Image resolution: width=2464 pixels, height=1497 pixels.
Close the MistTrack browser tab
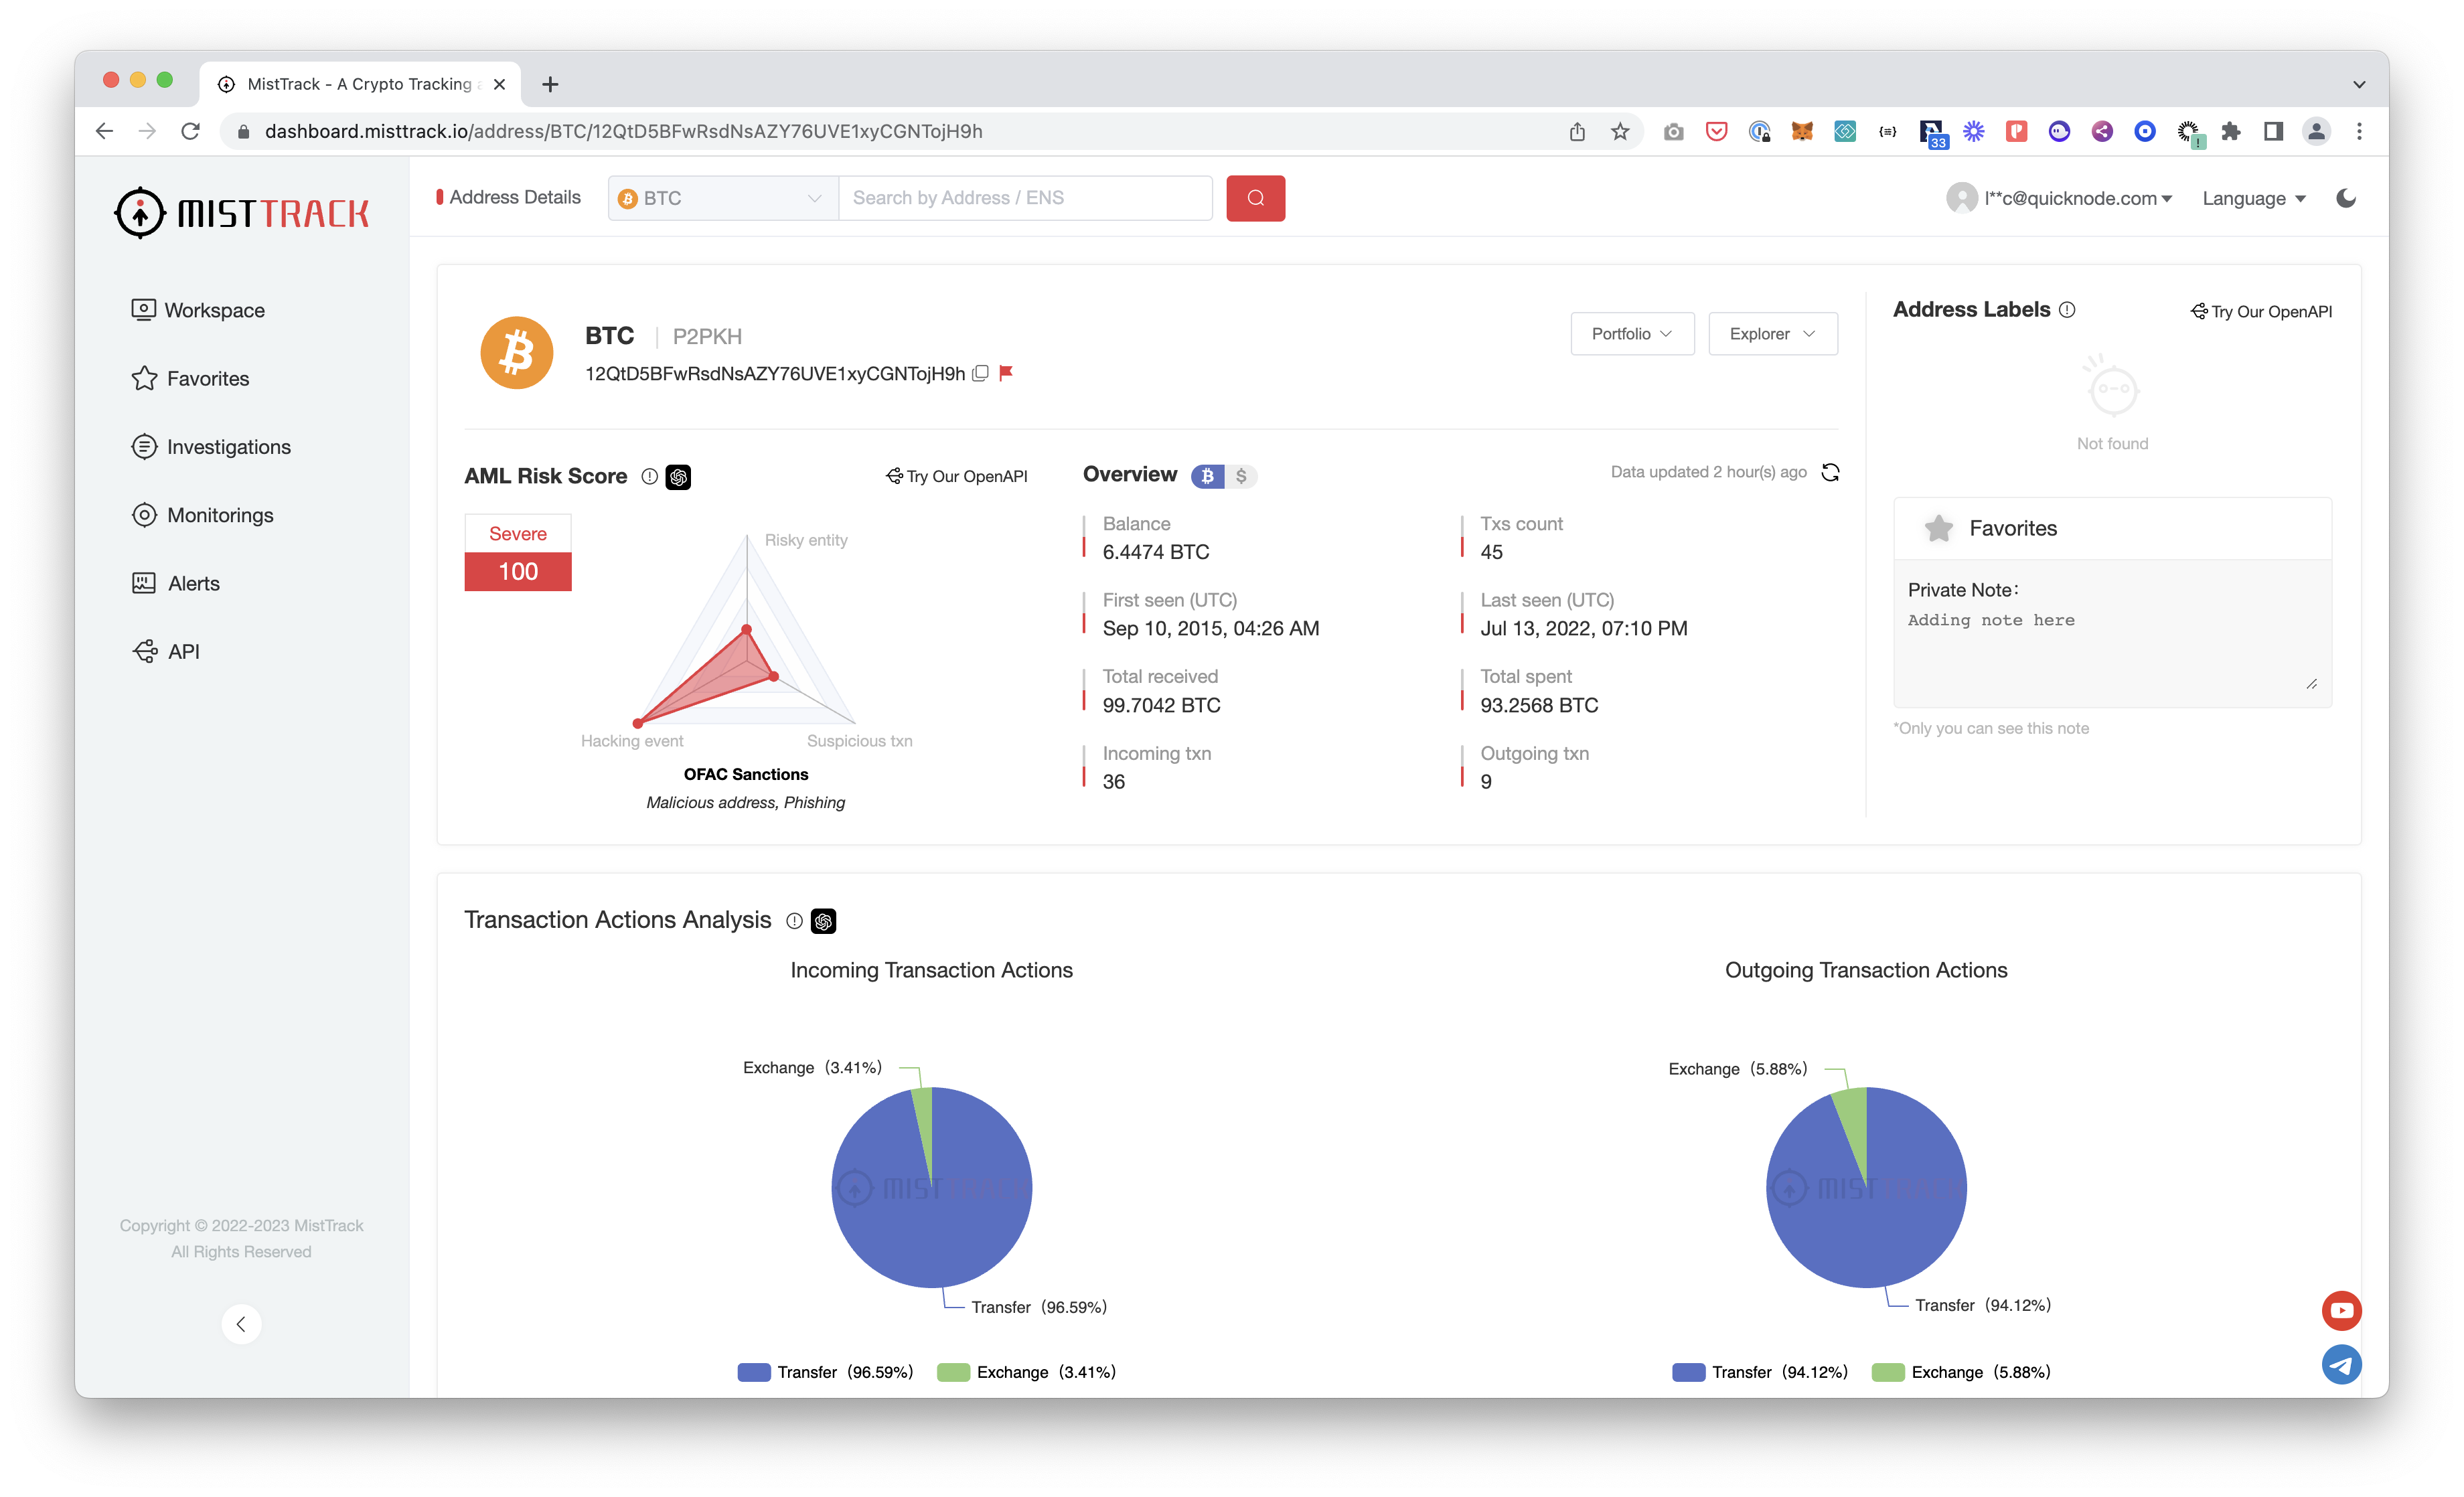[x=499, y=84]
